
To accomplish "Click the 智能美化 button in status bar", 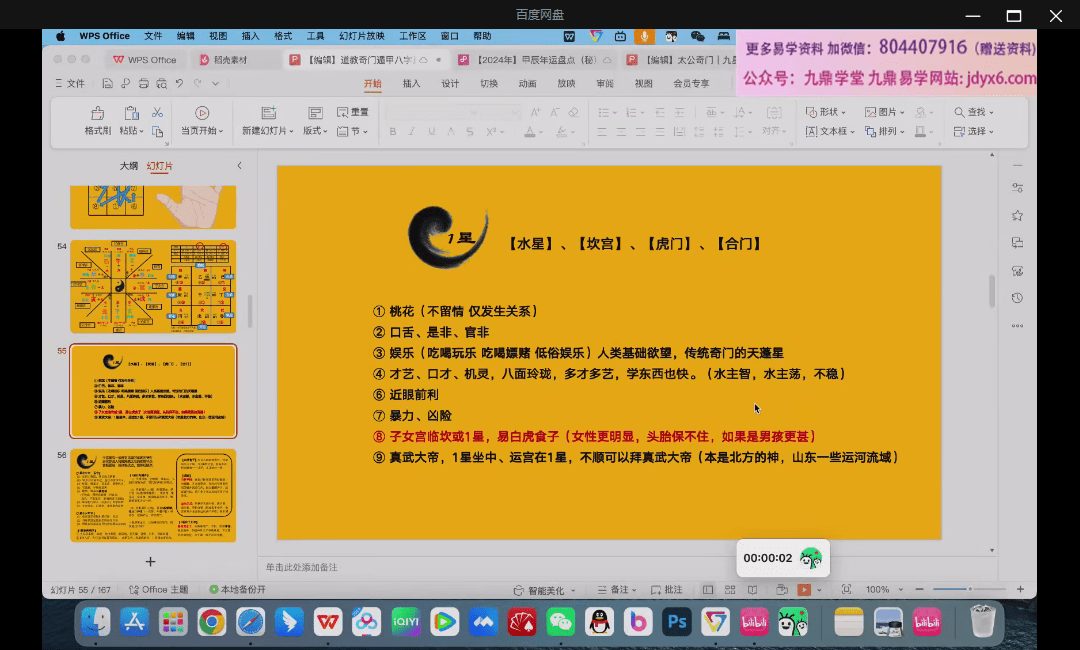I will (545, 590).
